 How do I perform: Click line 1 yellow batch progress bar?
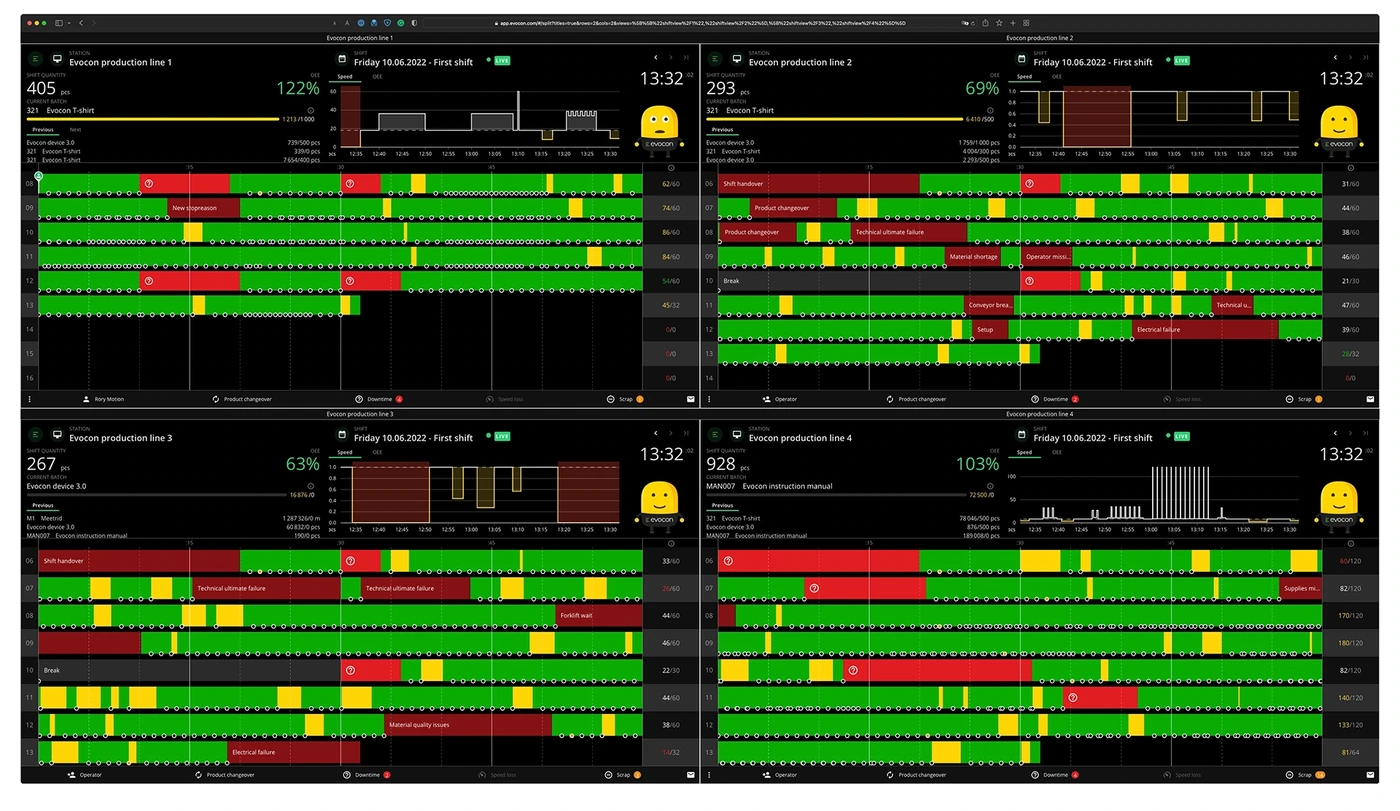153,119
